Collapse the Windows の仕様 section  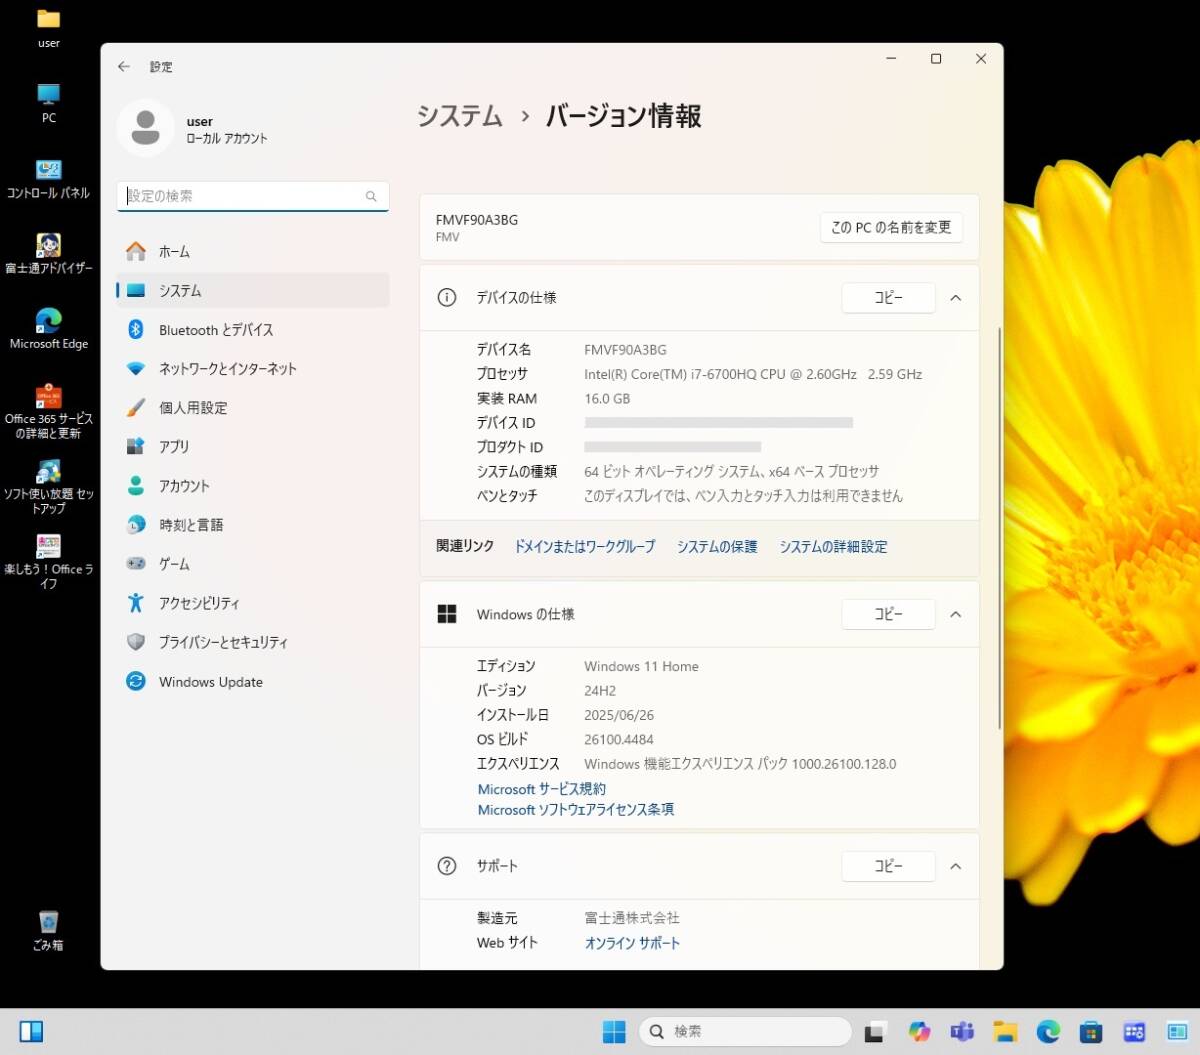(956, 614)
